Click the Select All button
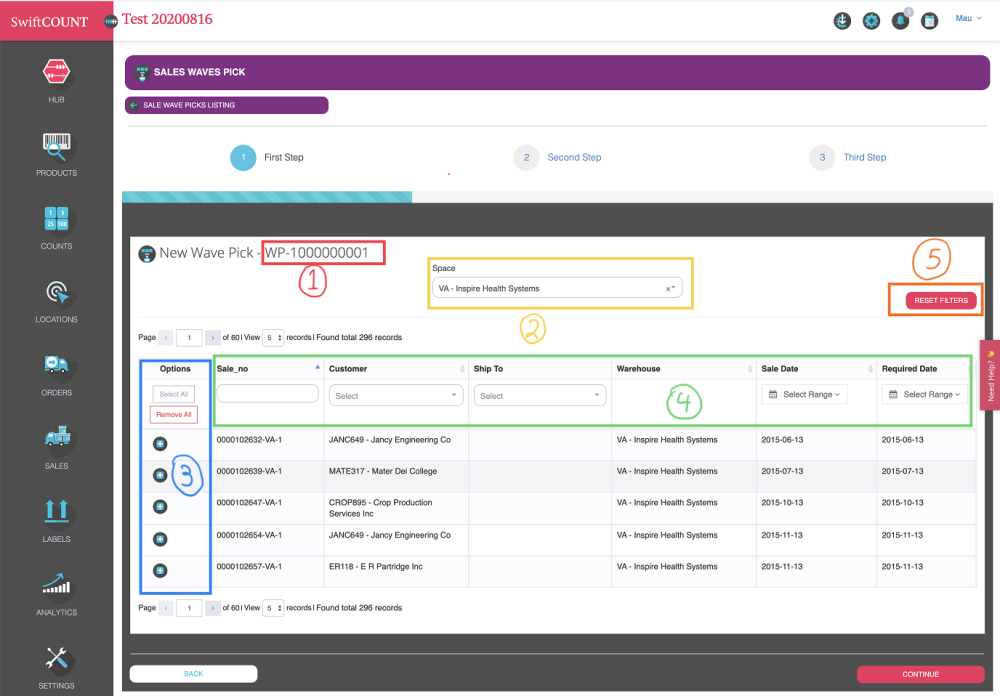Viewport: 1000px width, 696px height. tap(173, 394)
